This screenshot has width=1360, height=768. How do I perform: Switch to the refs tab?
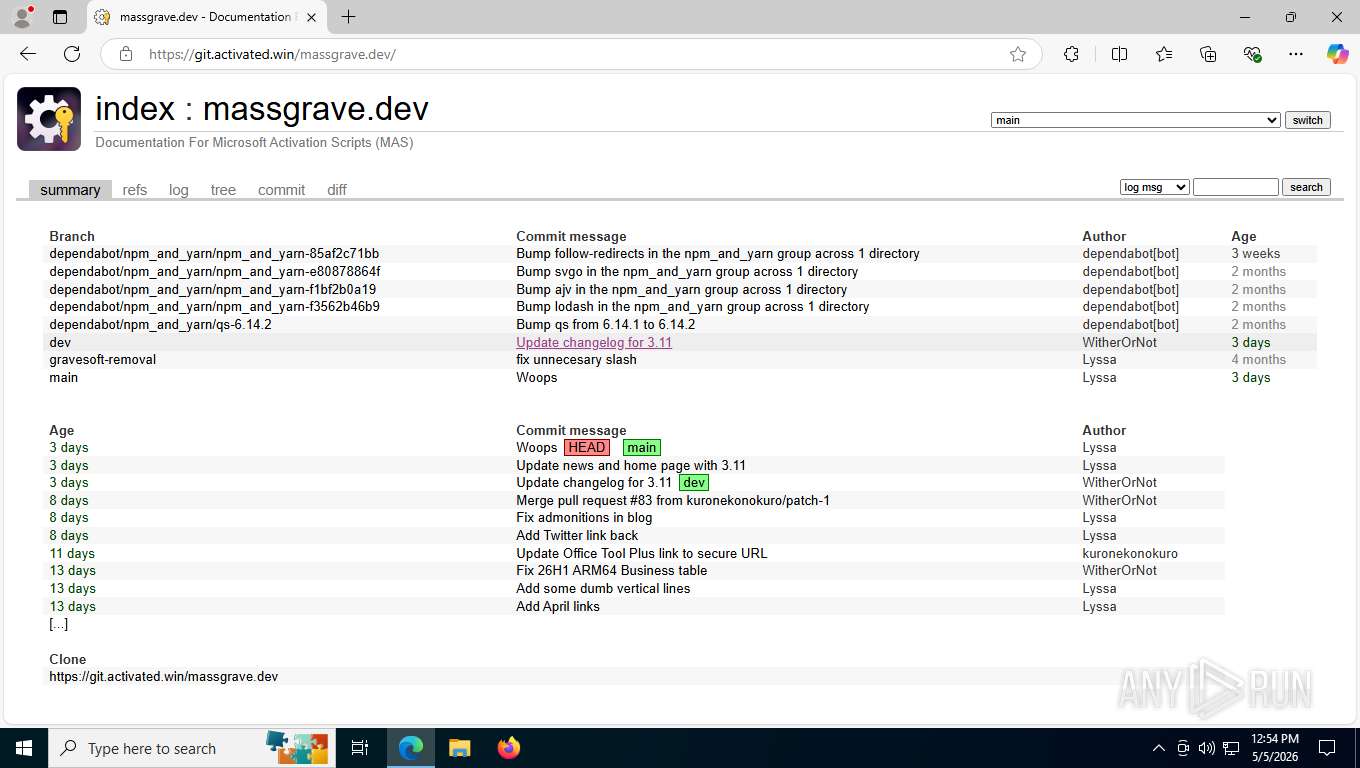click(135, 190)
